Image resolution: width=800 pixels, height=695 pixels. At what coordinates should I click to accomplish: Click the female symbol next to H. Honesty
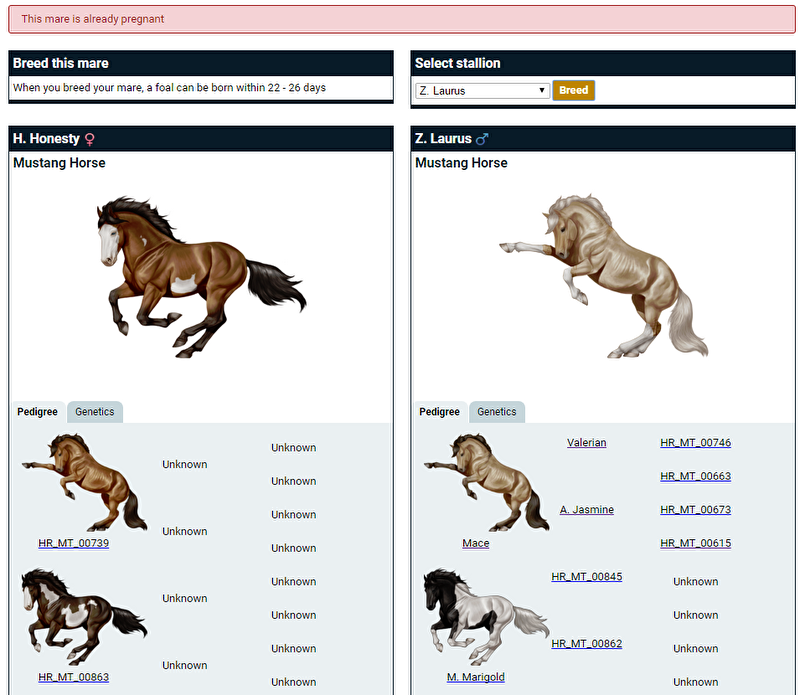pyautogui.click(x=90, y=139)
